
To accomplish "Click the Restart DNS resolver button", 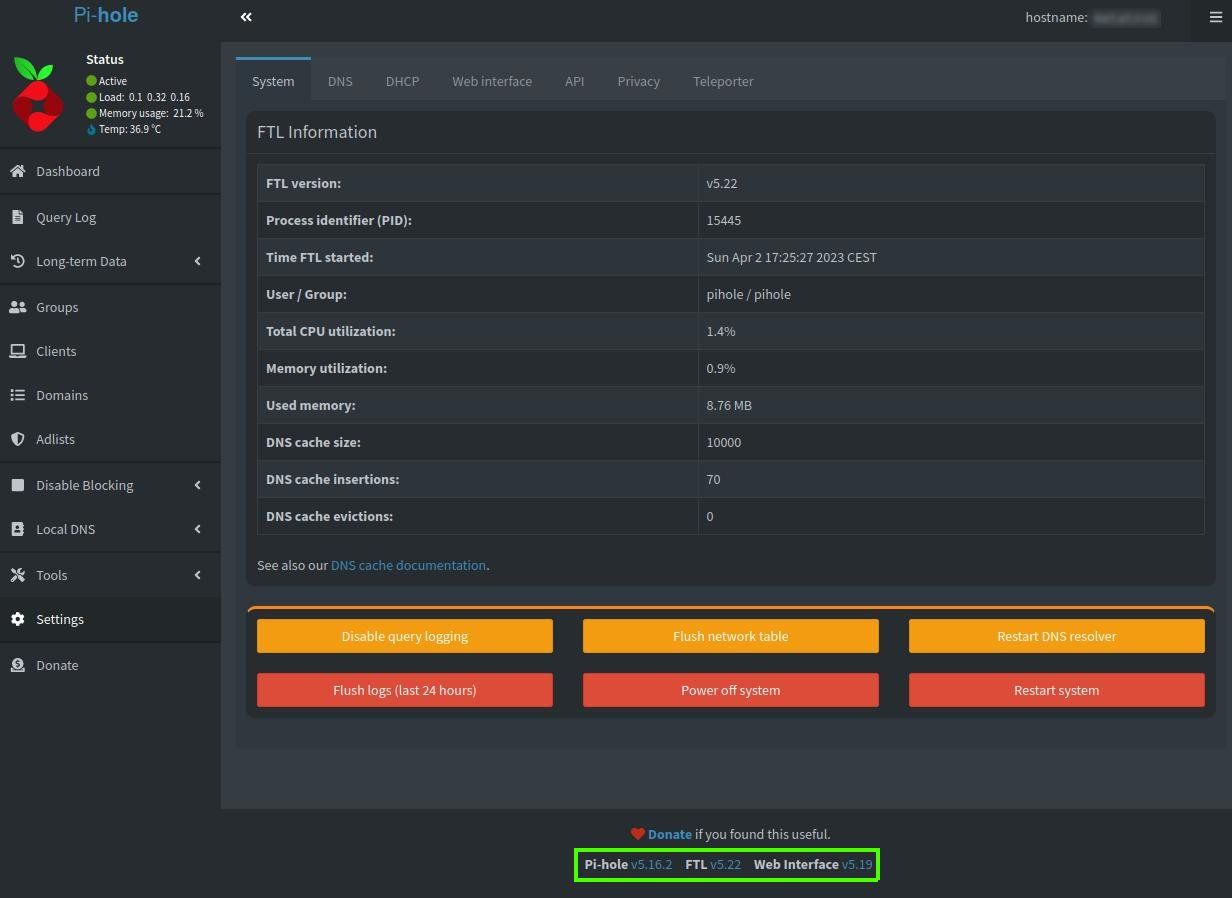I will point(1056,636).
